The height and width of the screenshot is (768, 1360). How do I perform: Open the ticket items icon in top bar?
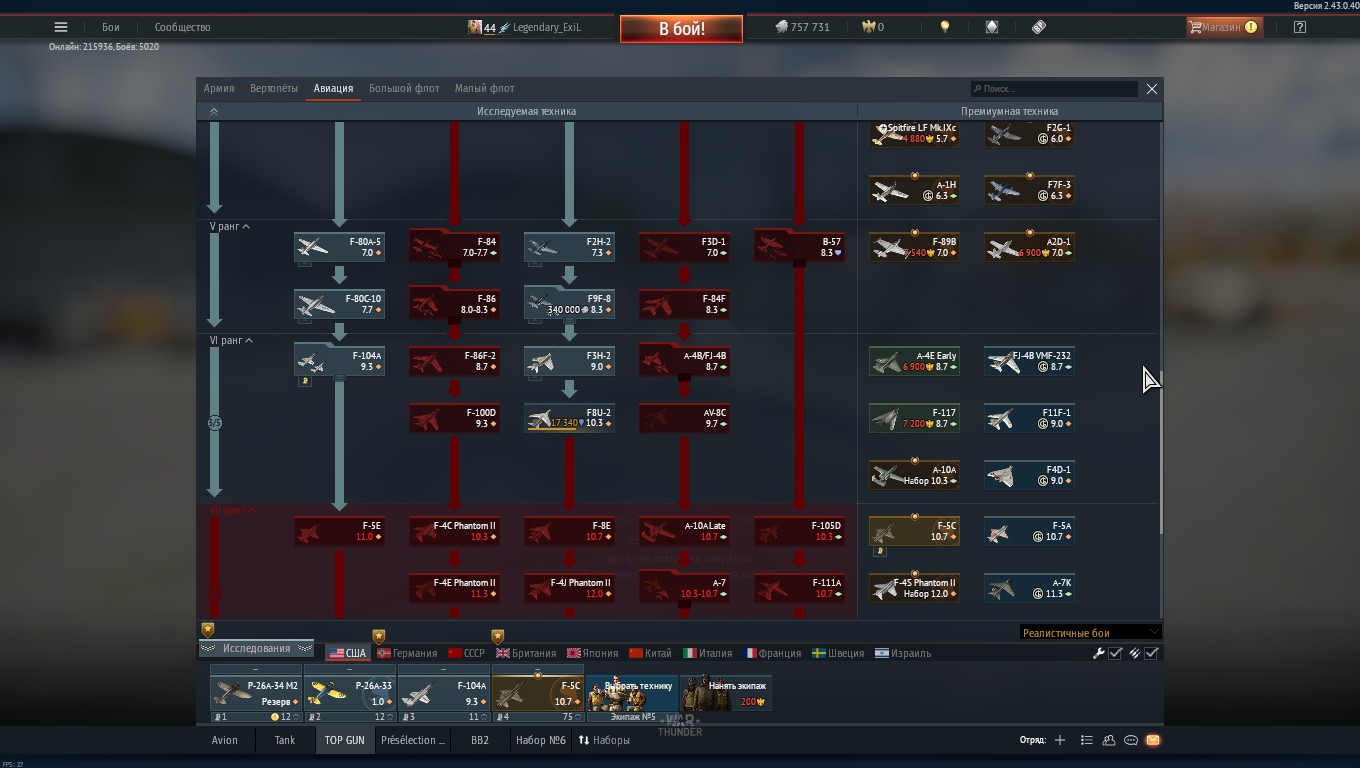coord(1039,27)
